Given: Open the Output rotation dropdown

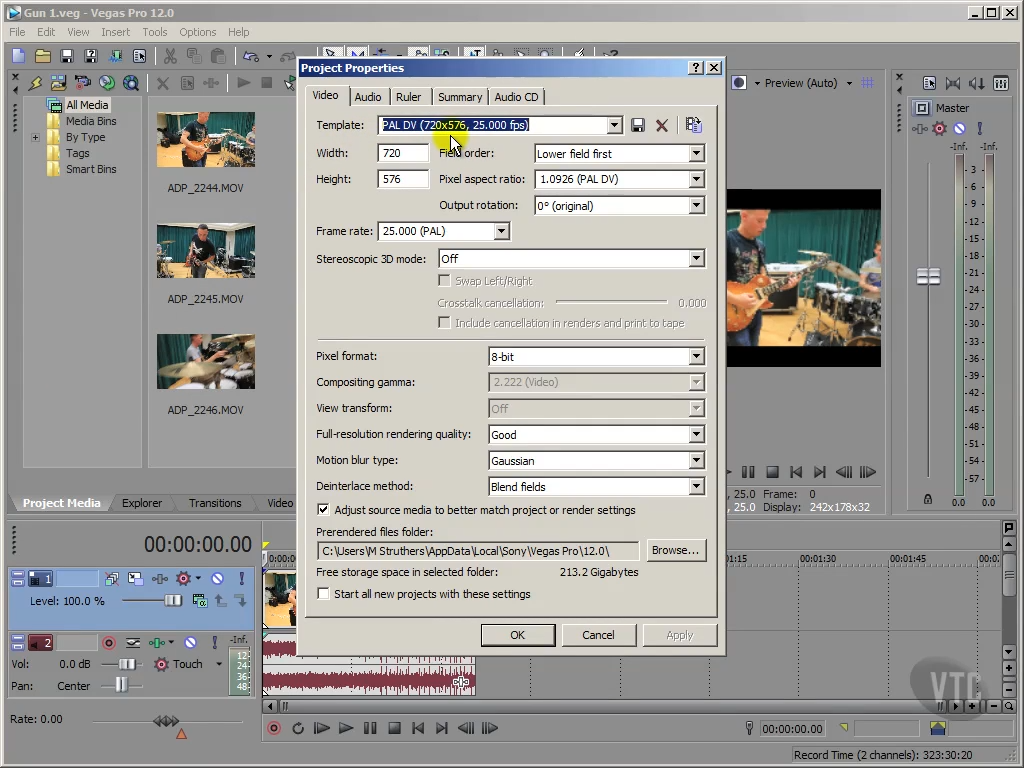Looking at the screenshot, I should pyautogui.click(x=697, y=206).
